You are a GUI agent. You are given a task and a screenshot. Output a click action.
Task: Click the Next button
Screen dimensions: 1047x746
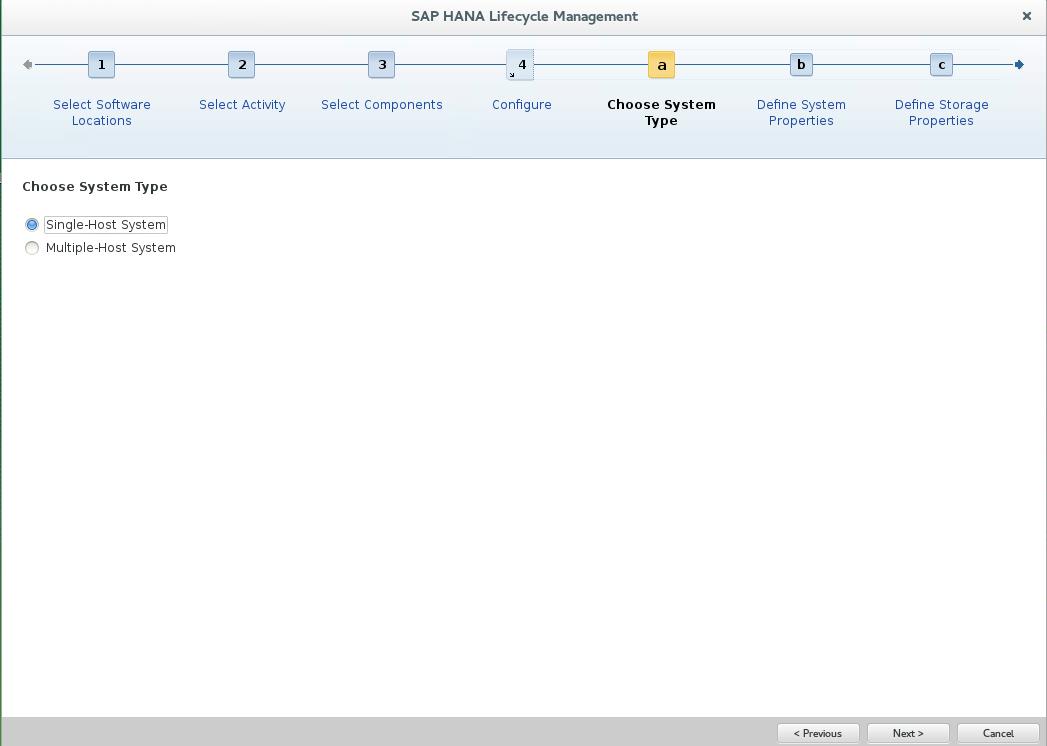coord(907,733)
